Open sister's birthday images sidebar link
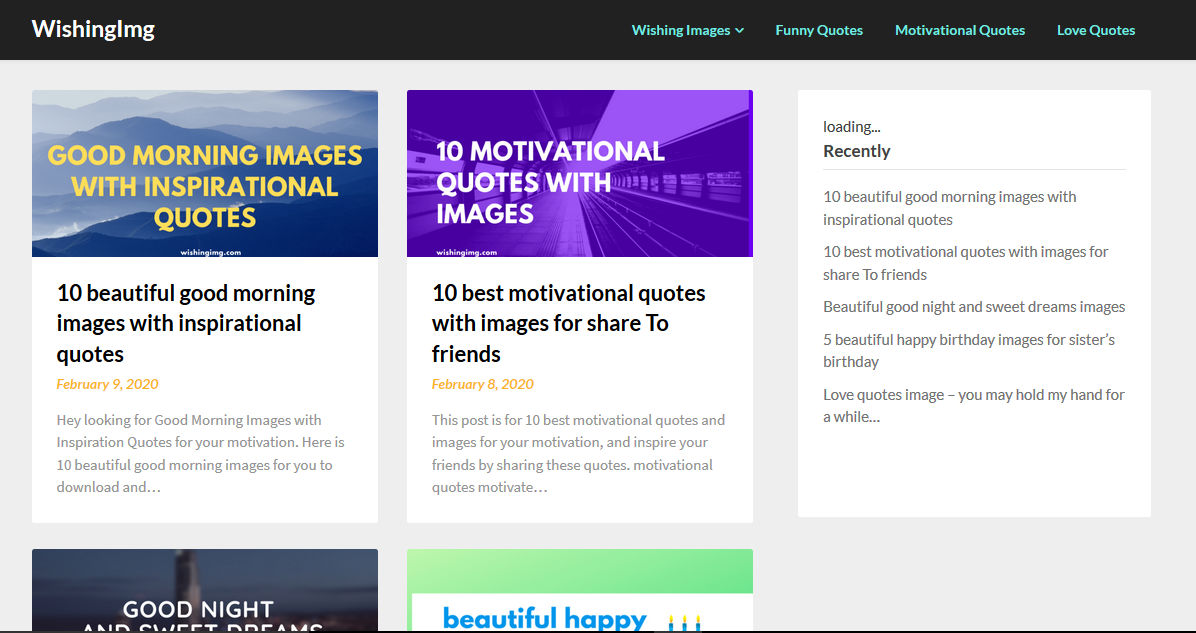1196x633 pixels. click(x=968, y=350)
